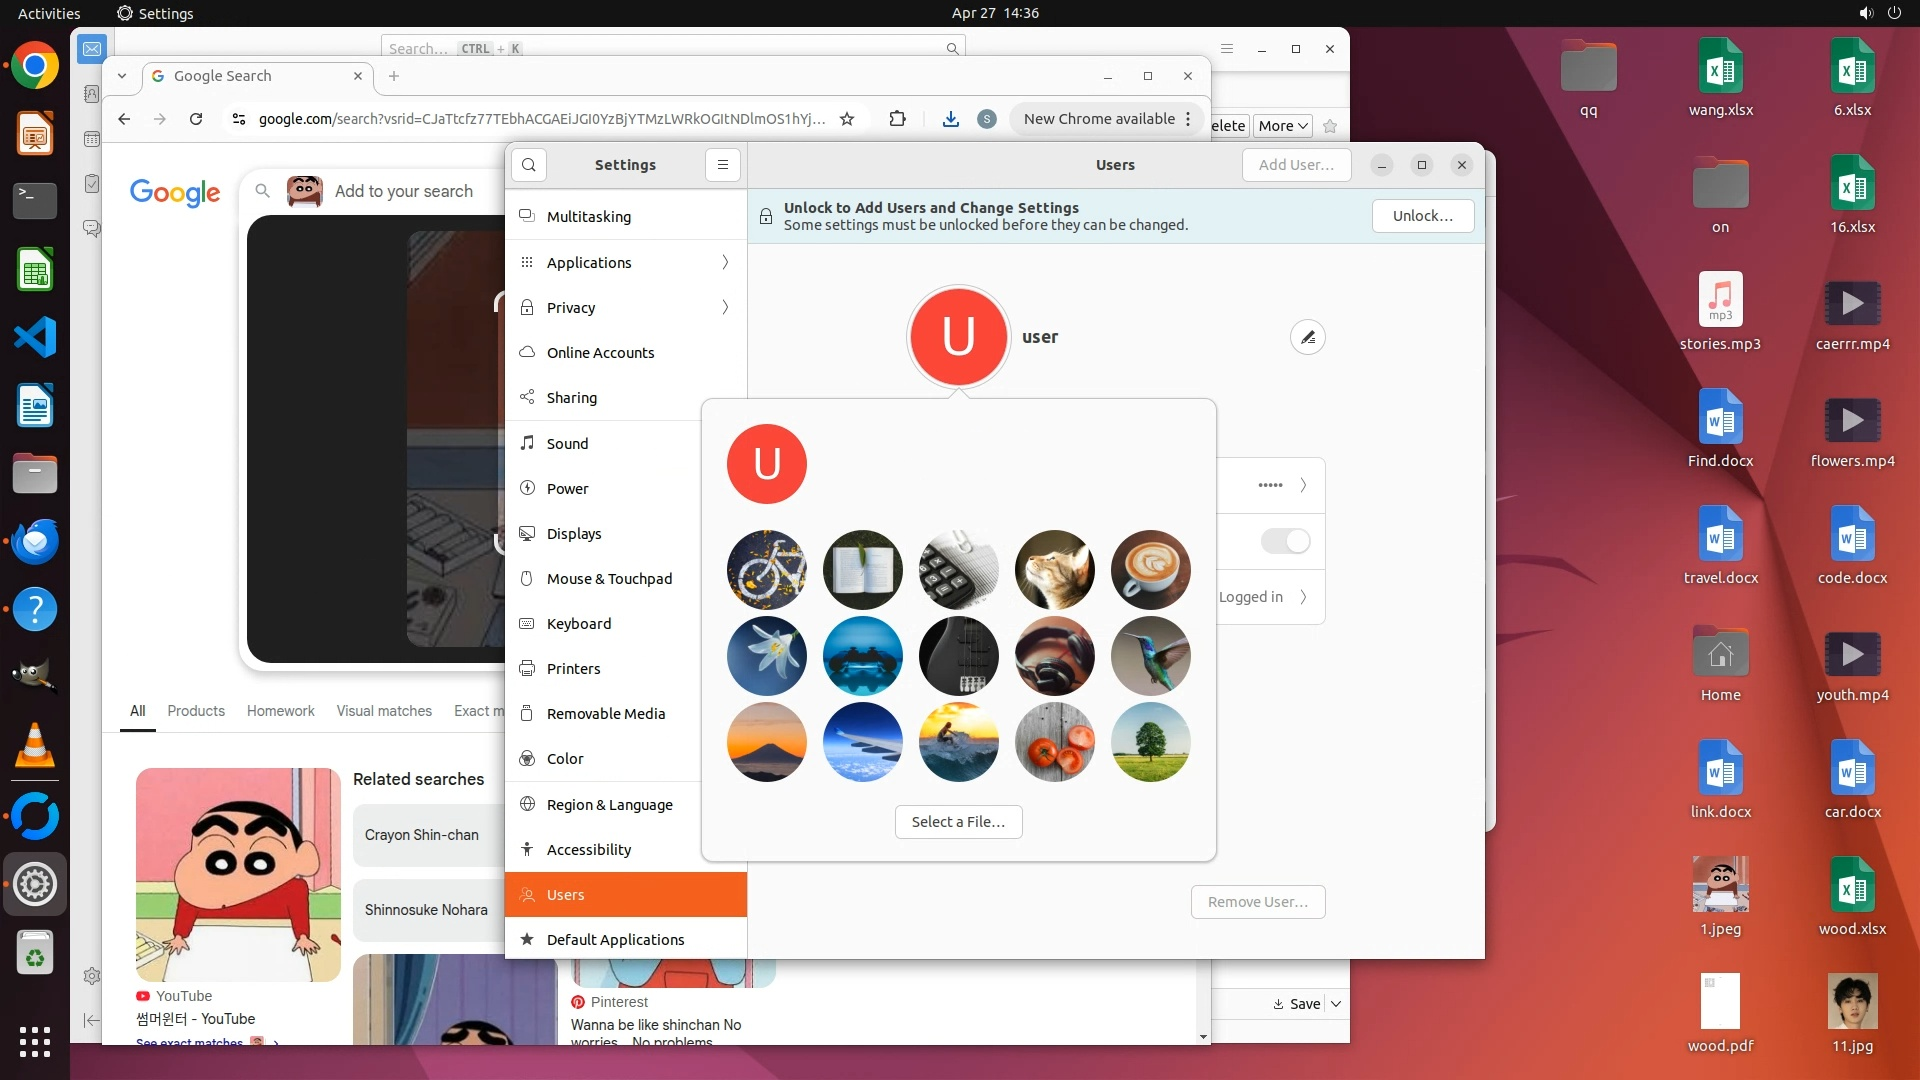Reload the Google Search page
The height and width of the screenshot is (1080, 1920).
tap(196, 119)
